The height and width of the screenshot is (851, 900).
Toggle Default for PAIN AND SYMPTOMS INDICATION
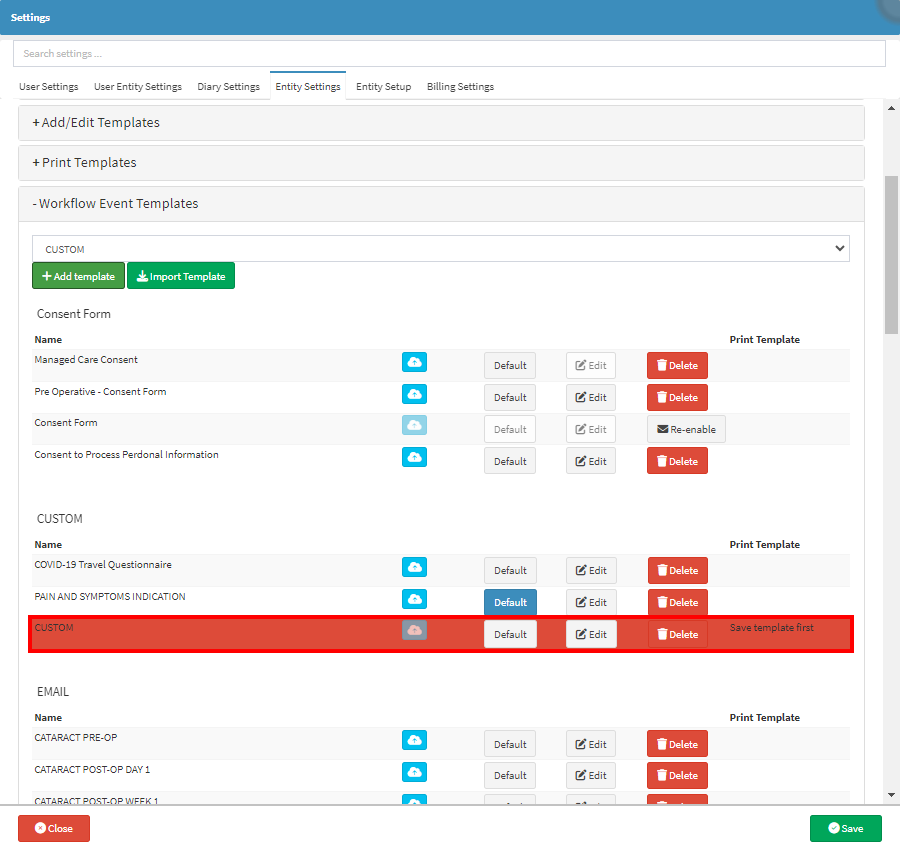click(510, 602)
